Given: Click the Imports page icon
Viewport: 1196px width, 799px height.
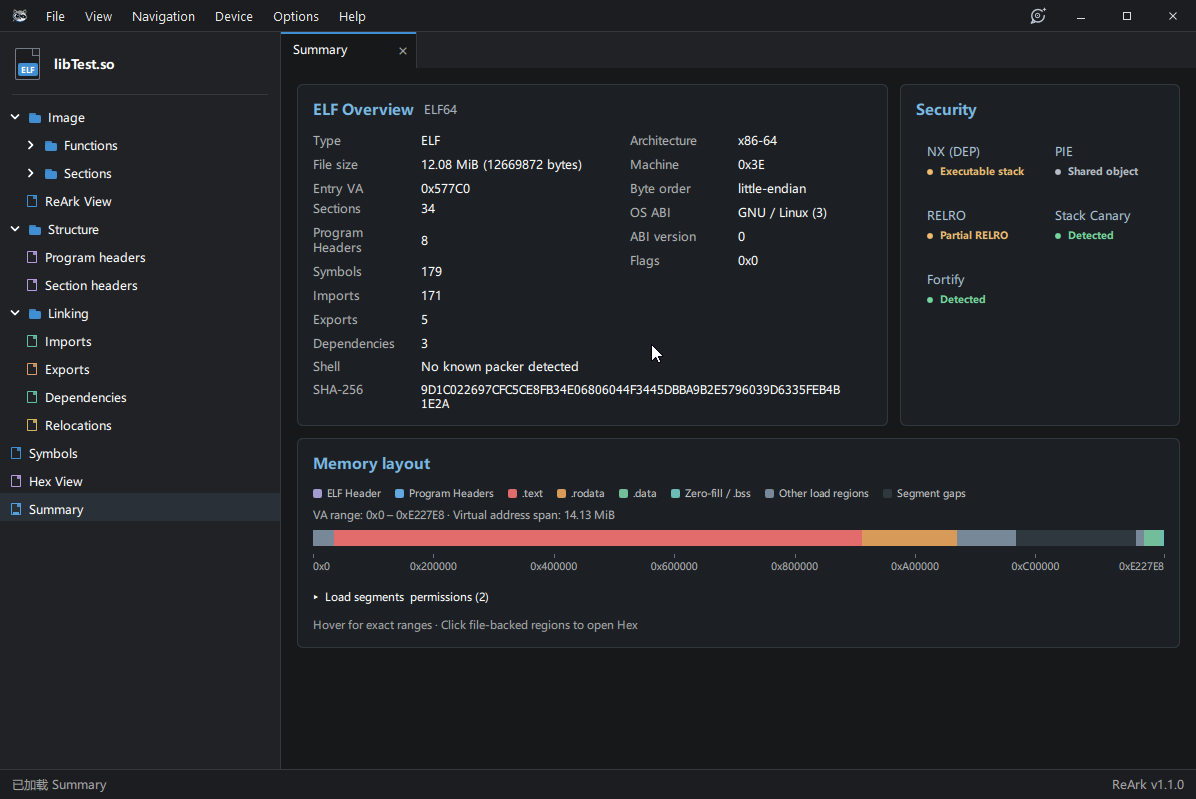Looking at the screenshot, I should (32, 342).
